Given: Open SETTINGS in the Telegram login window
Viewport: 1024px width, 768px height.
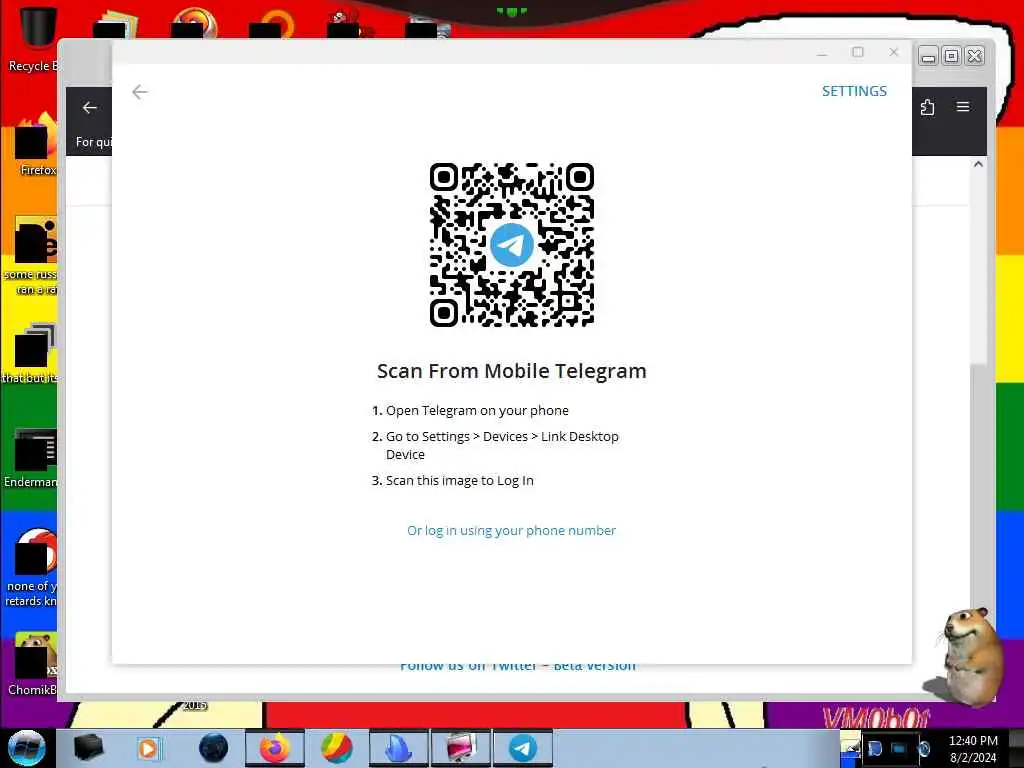Looking at the screenshot, I should pos(854,91).
